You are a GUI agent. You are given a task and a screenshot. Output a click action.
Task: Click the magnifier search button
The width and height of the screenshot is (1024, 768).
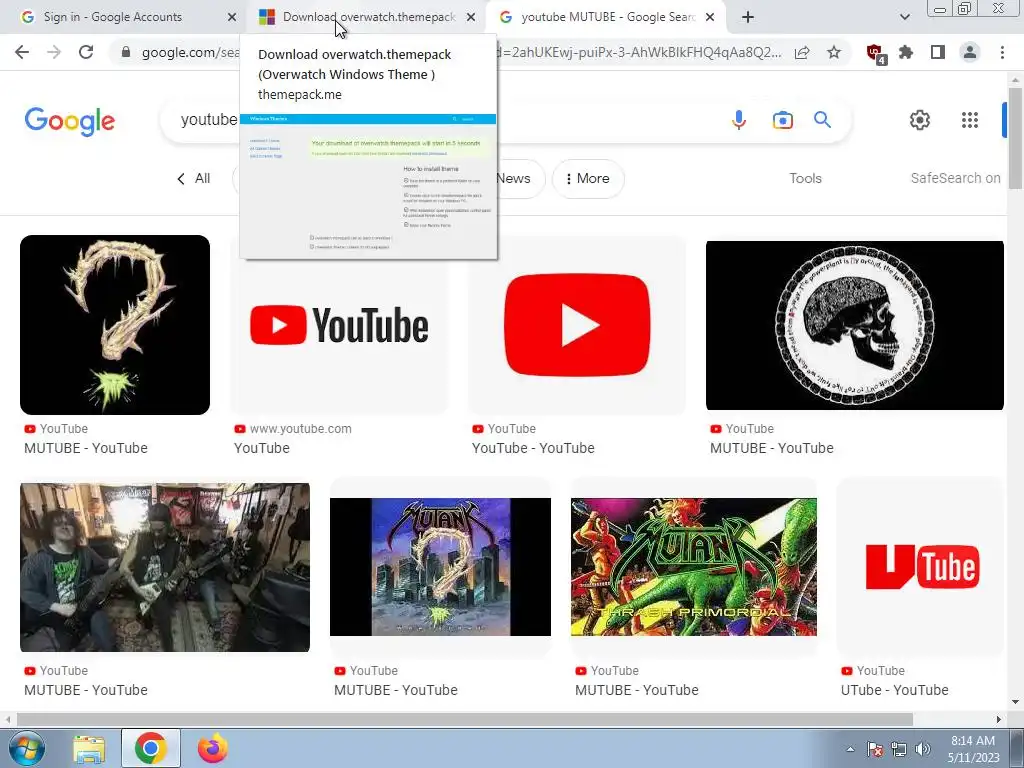point(822,120)
